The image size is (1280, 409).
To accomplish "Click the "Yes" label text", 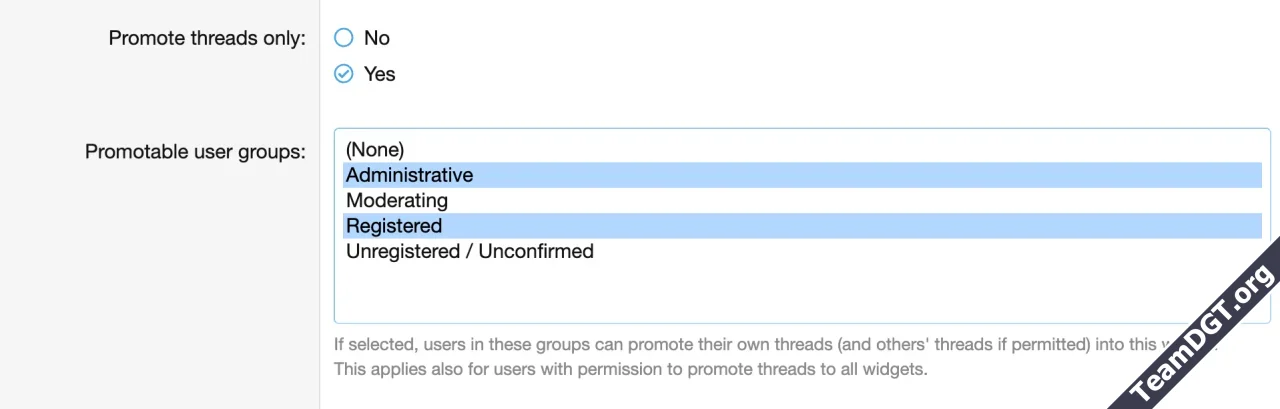I will (x=380, y=74).
